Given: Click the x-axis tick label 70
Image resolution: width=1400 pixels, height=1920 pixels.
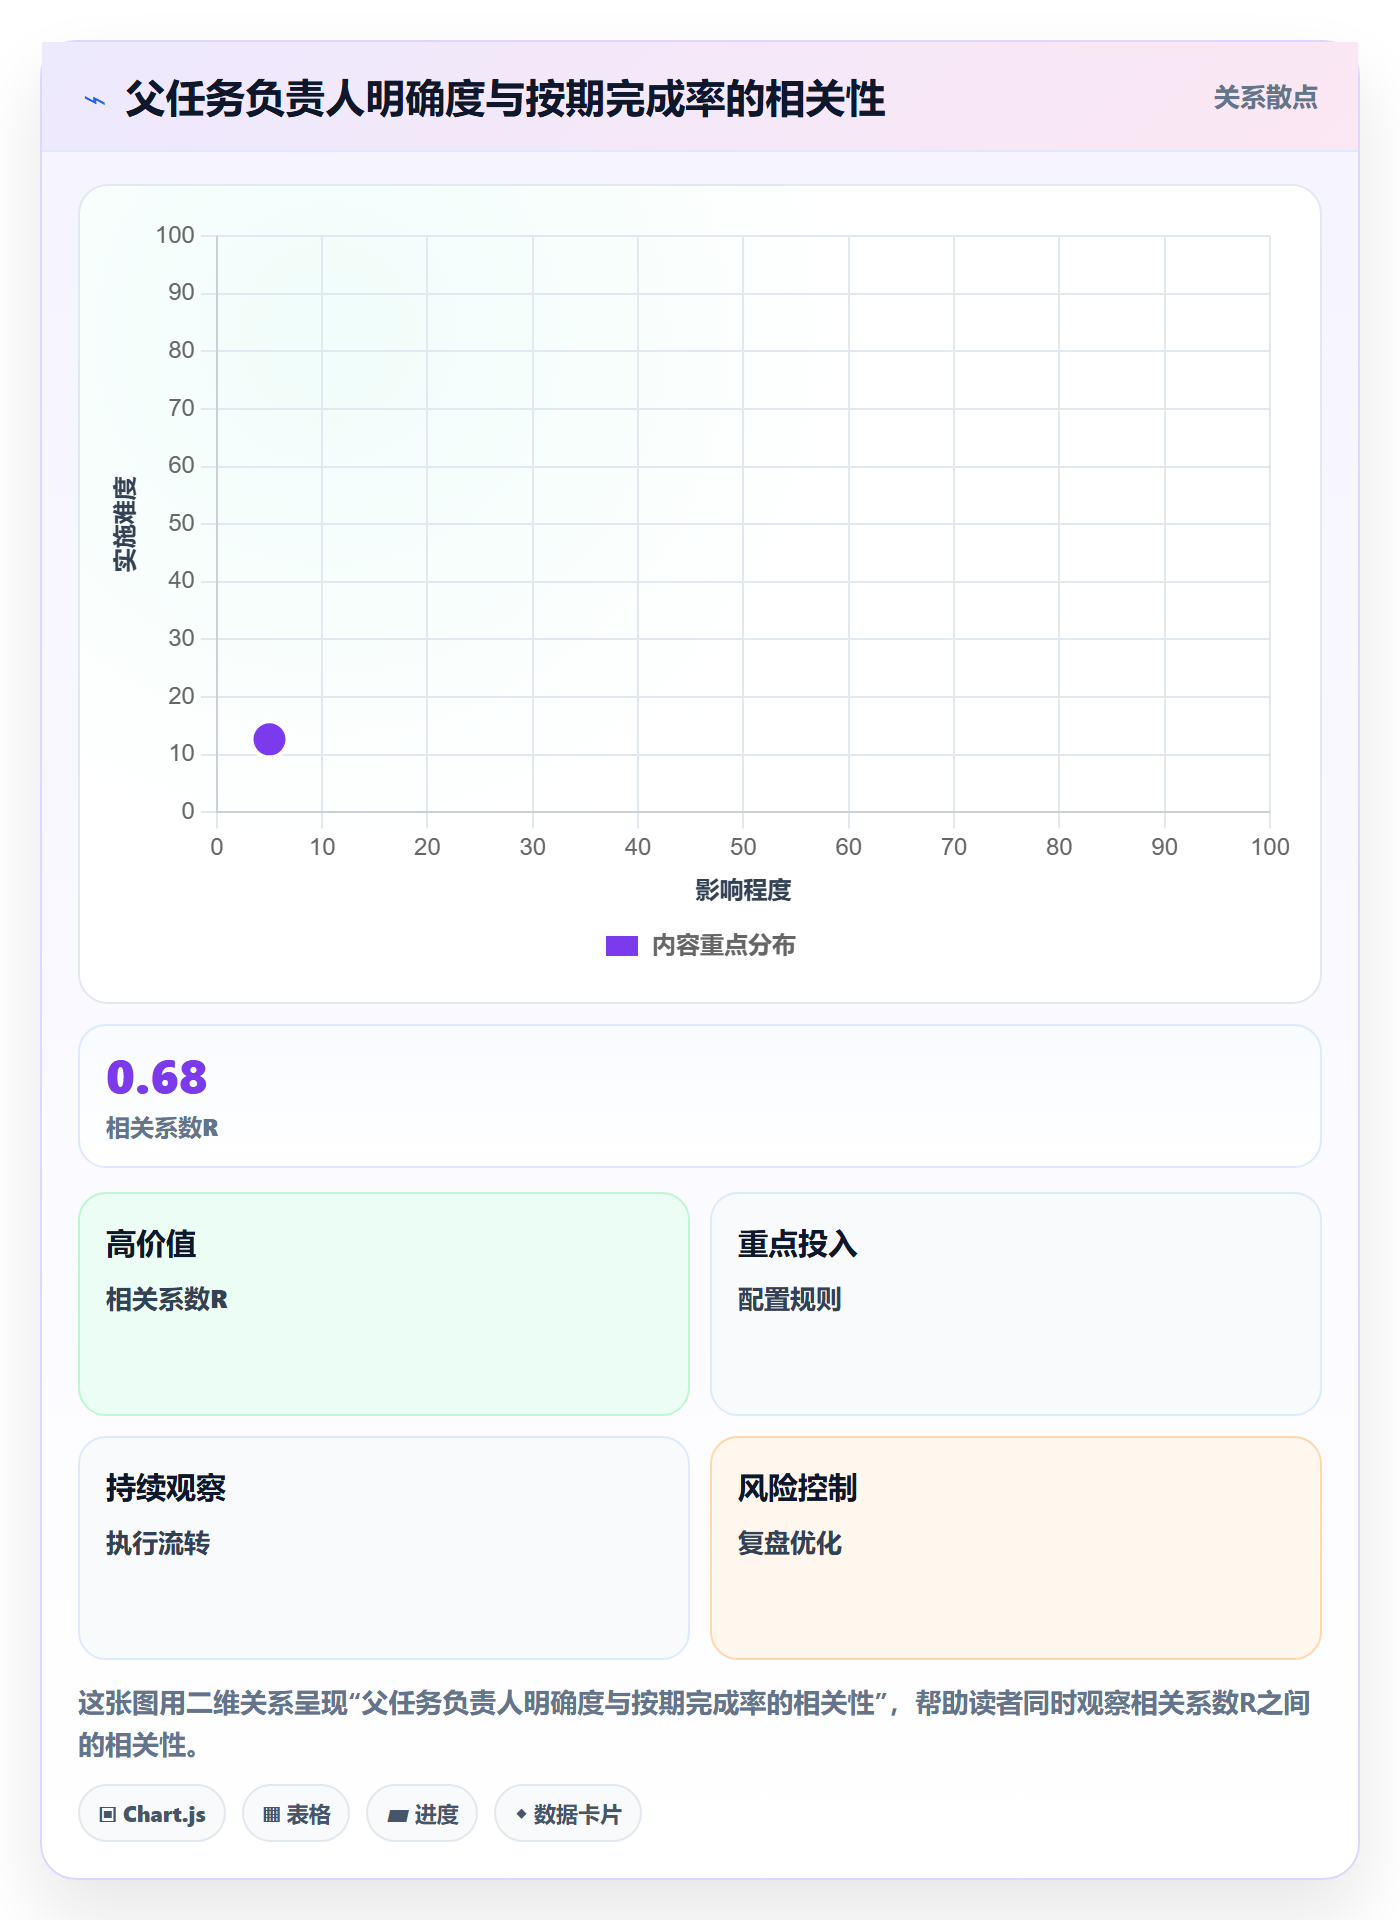Looking at the screenshot, I should [954, 847].
